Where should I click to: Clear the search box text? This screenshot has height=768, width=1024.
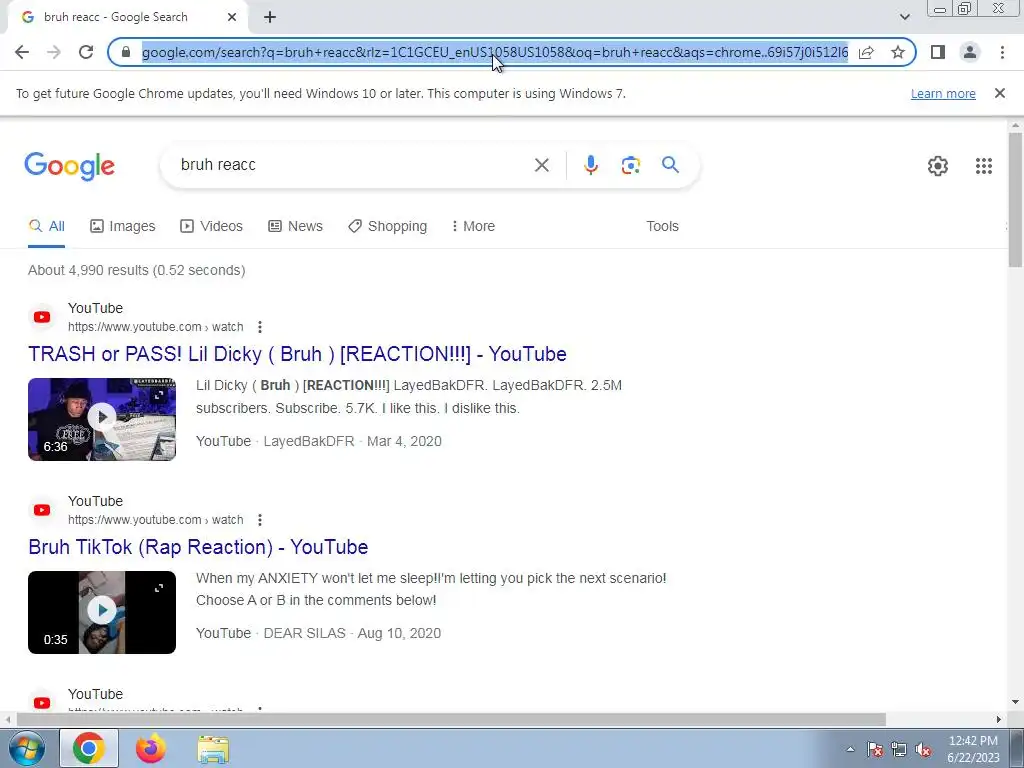pyautogui.click(x=541, y=165)
